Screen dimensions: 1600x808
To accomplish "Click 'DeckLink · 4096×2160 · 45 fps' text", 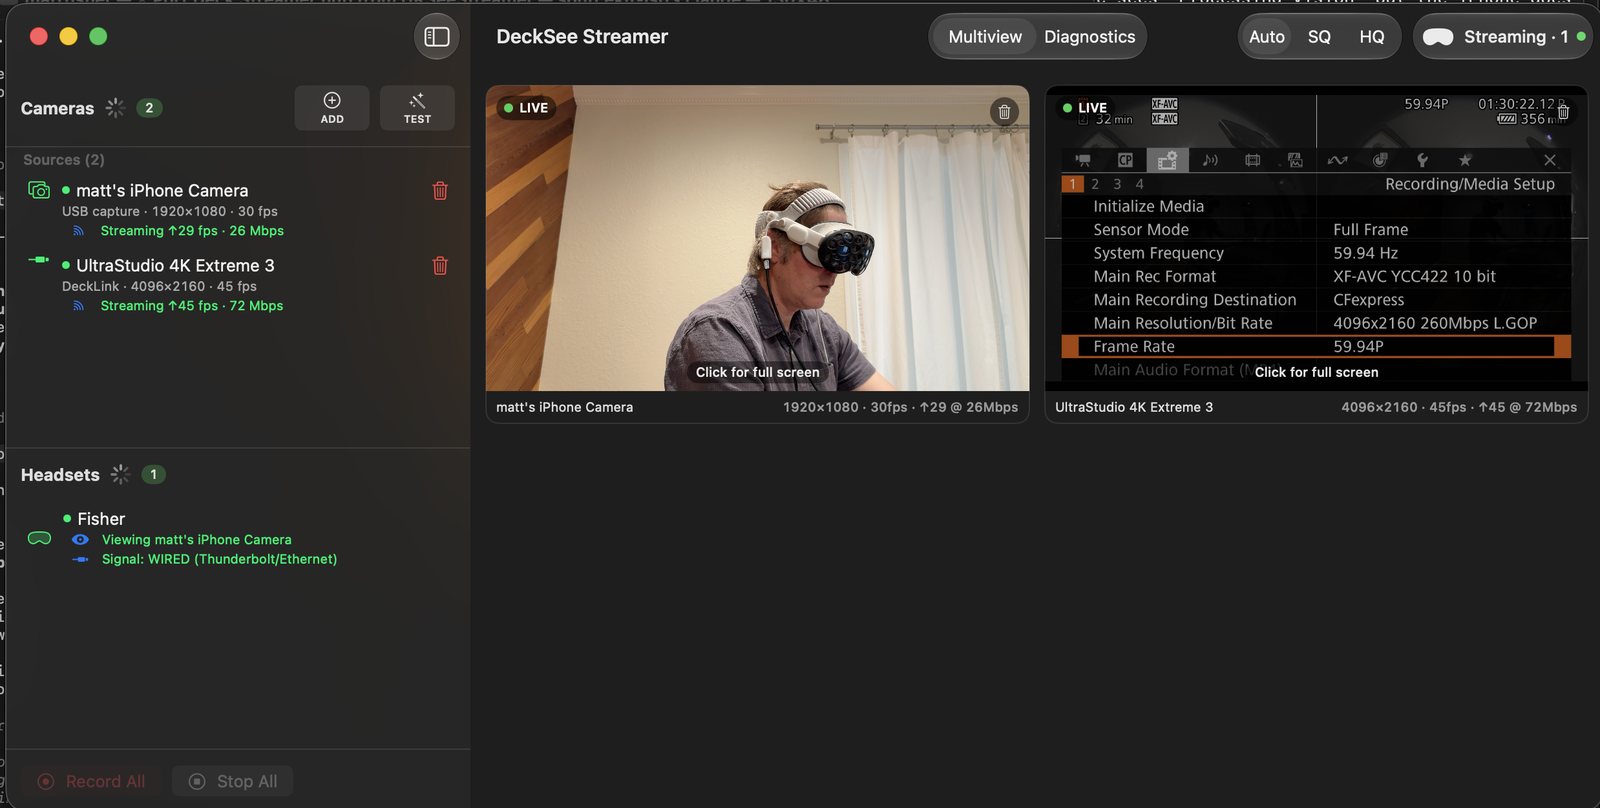I will coord(160,287).
